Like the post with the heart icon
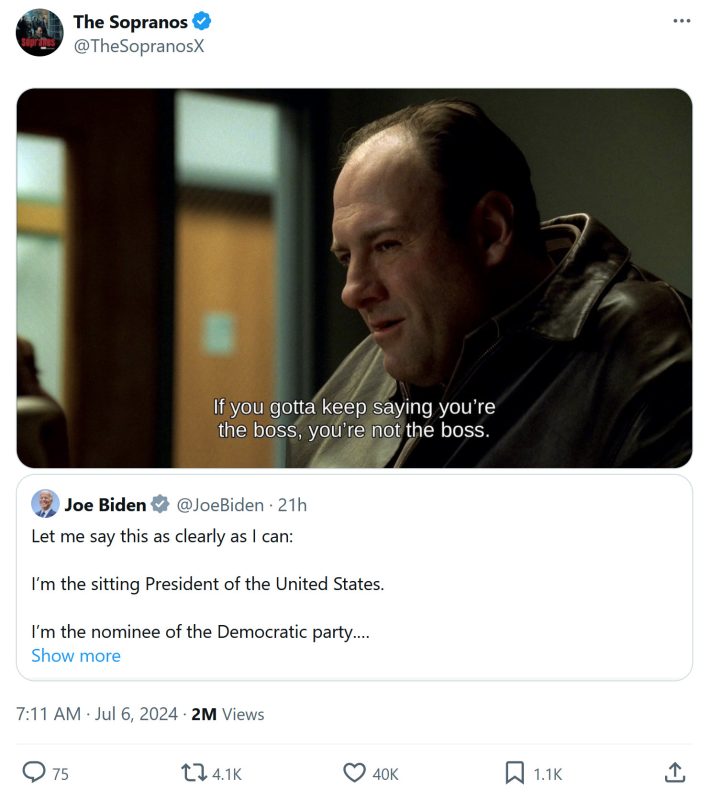Screen dimensions: 710x800 tap(354, 772)
